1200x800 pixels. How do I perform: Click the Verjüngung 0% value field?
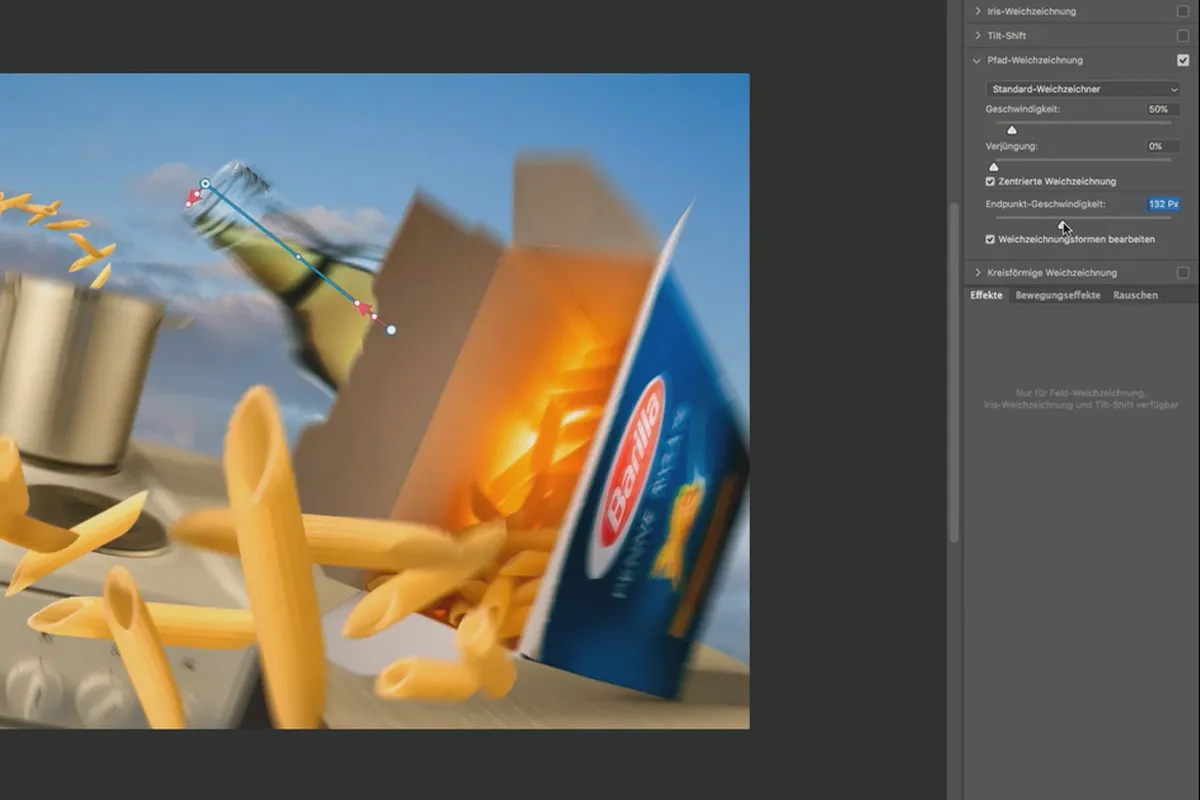pos(1163,146)
